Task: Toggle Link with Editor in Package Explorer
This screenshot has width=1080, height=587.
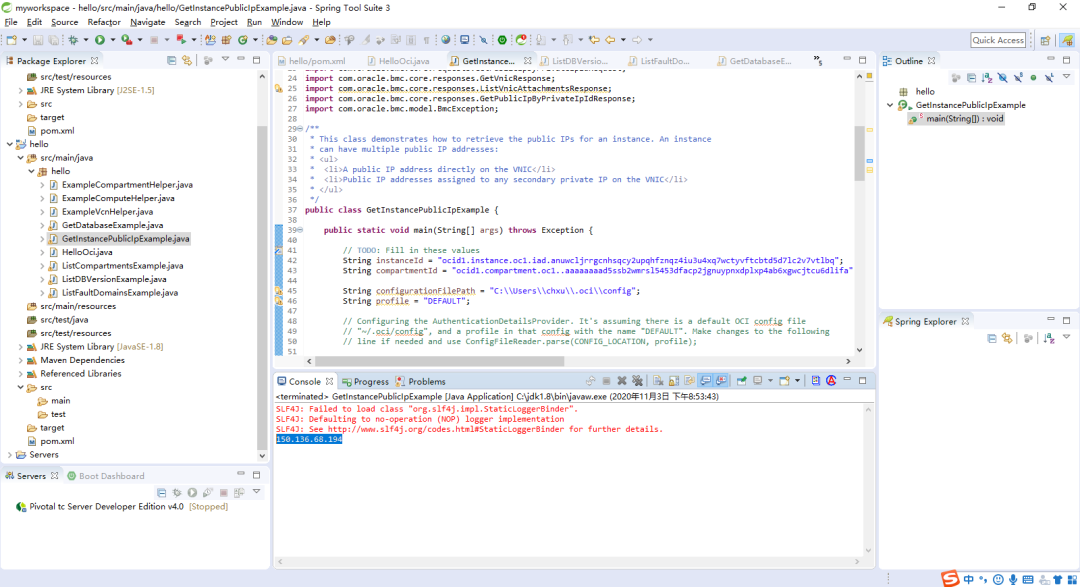Action: coord(186,61)
